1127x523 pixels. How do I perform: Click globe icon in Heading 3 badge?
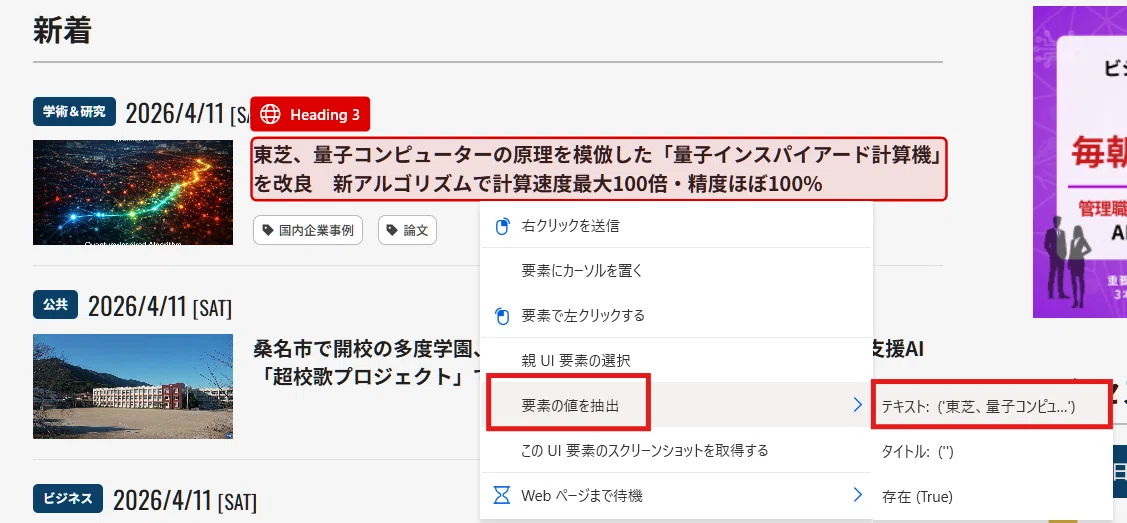(x=270, y=114)
